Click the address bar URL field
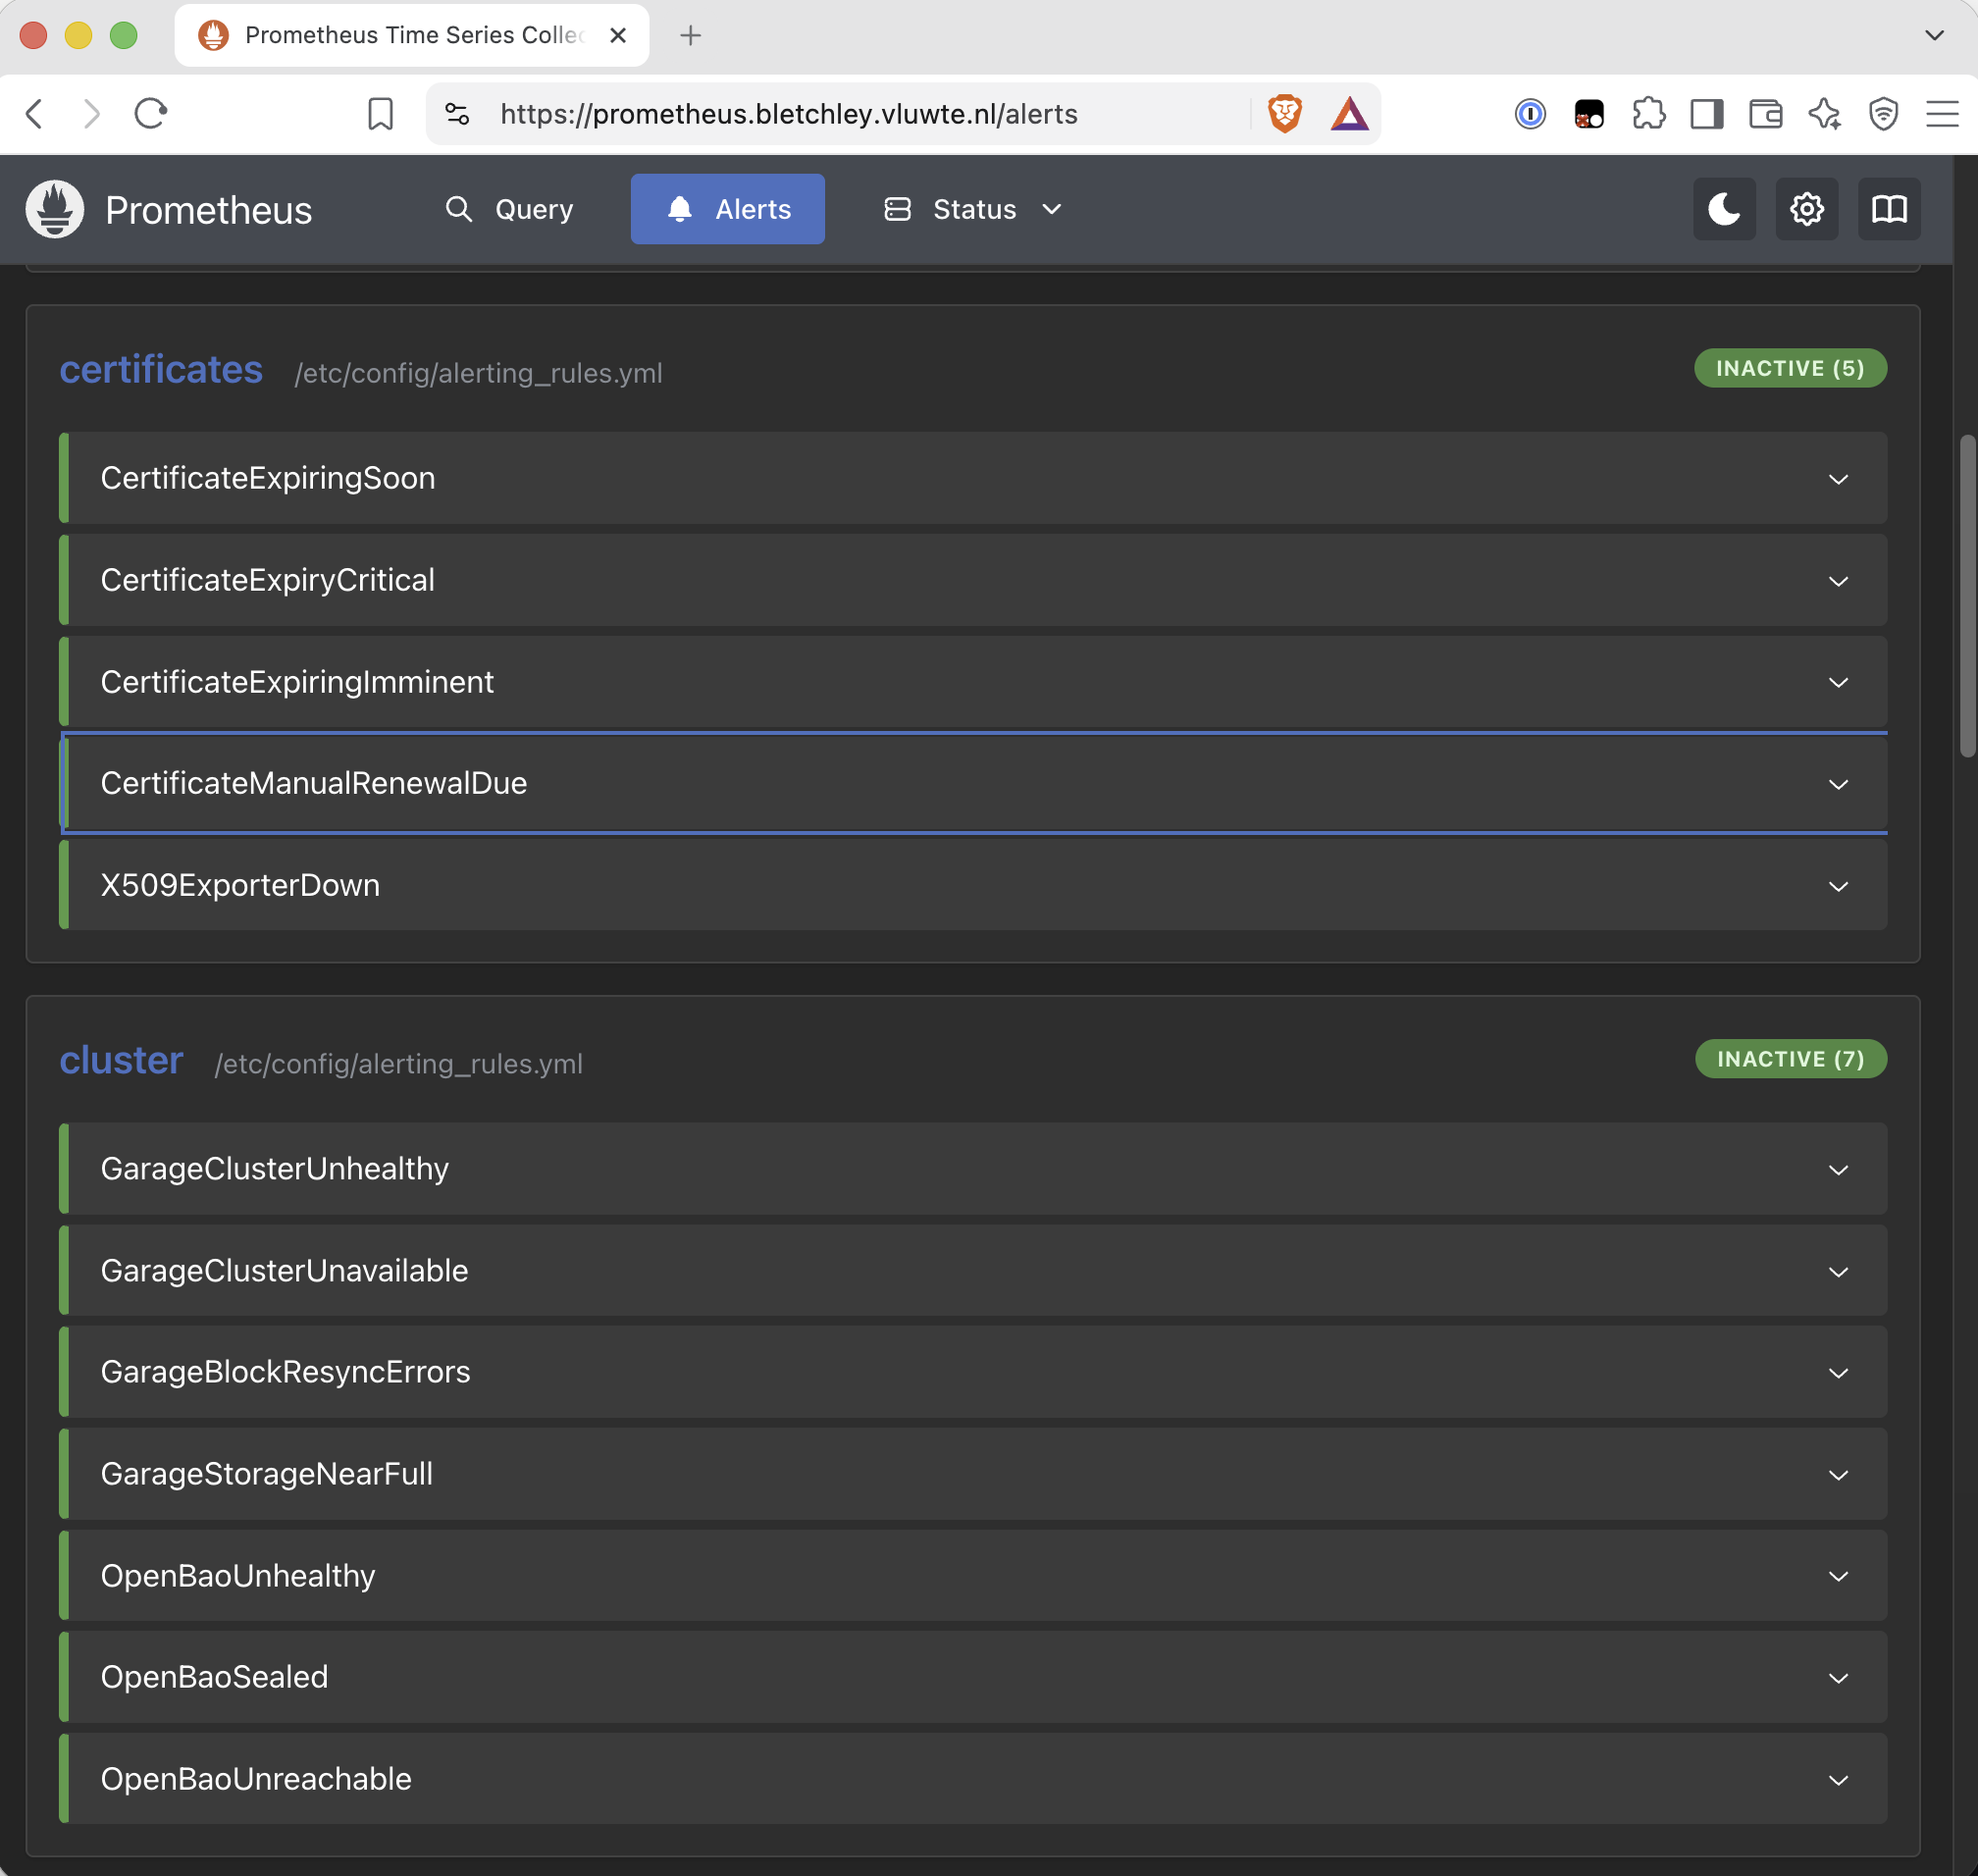The width and height of the screenshot is (1978, 1876). (789, 114)
